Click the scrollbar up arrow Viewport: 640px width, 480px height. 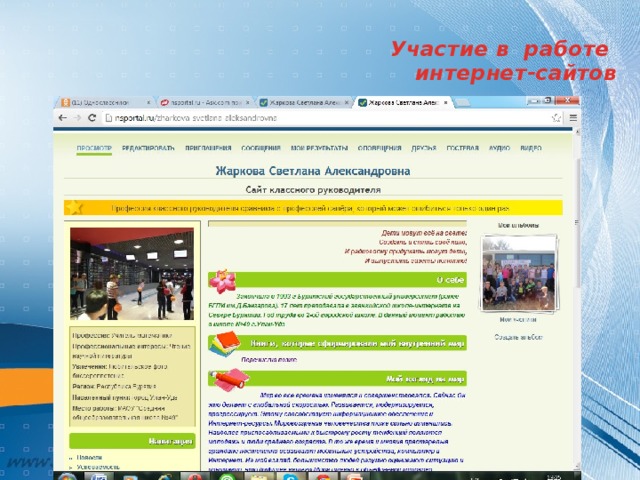577,131
